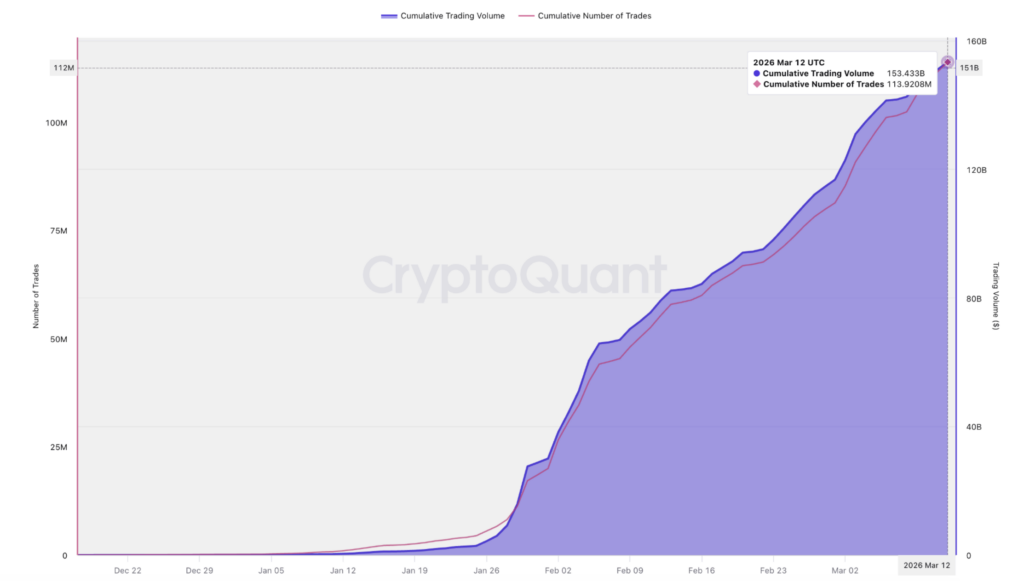Click the purple dot icon in the tooltip
Screen dimensions: 1024x581
coord(756,74)
